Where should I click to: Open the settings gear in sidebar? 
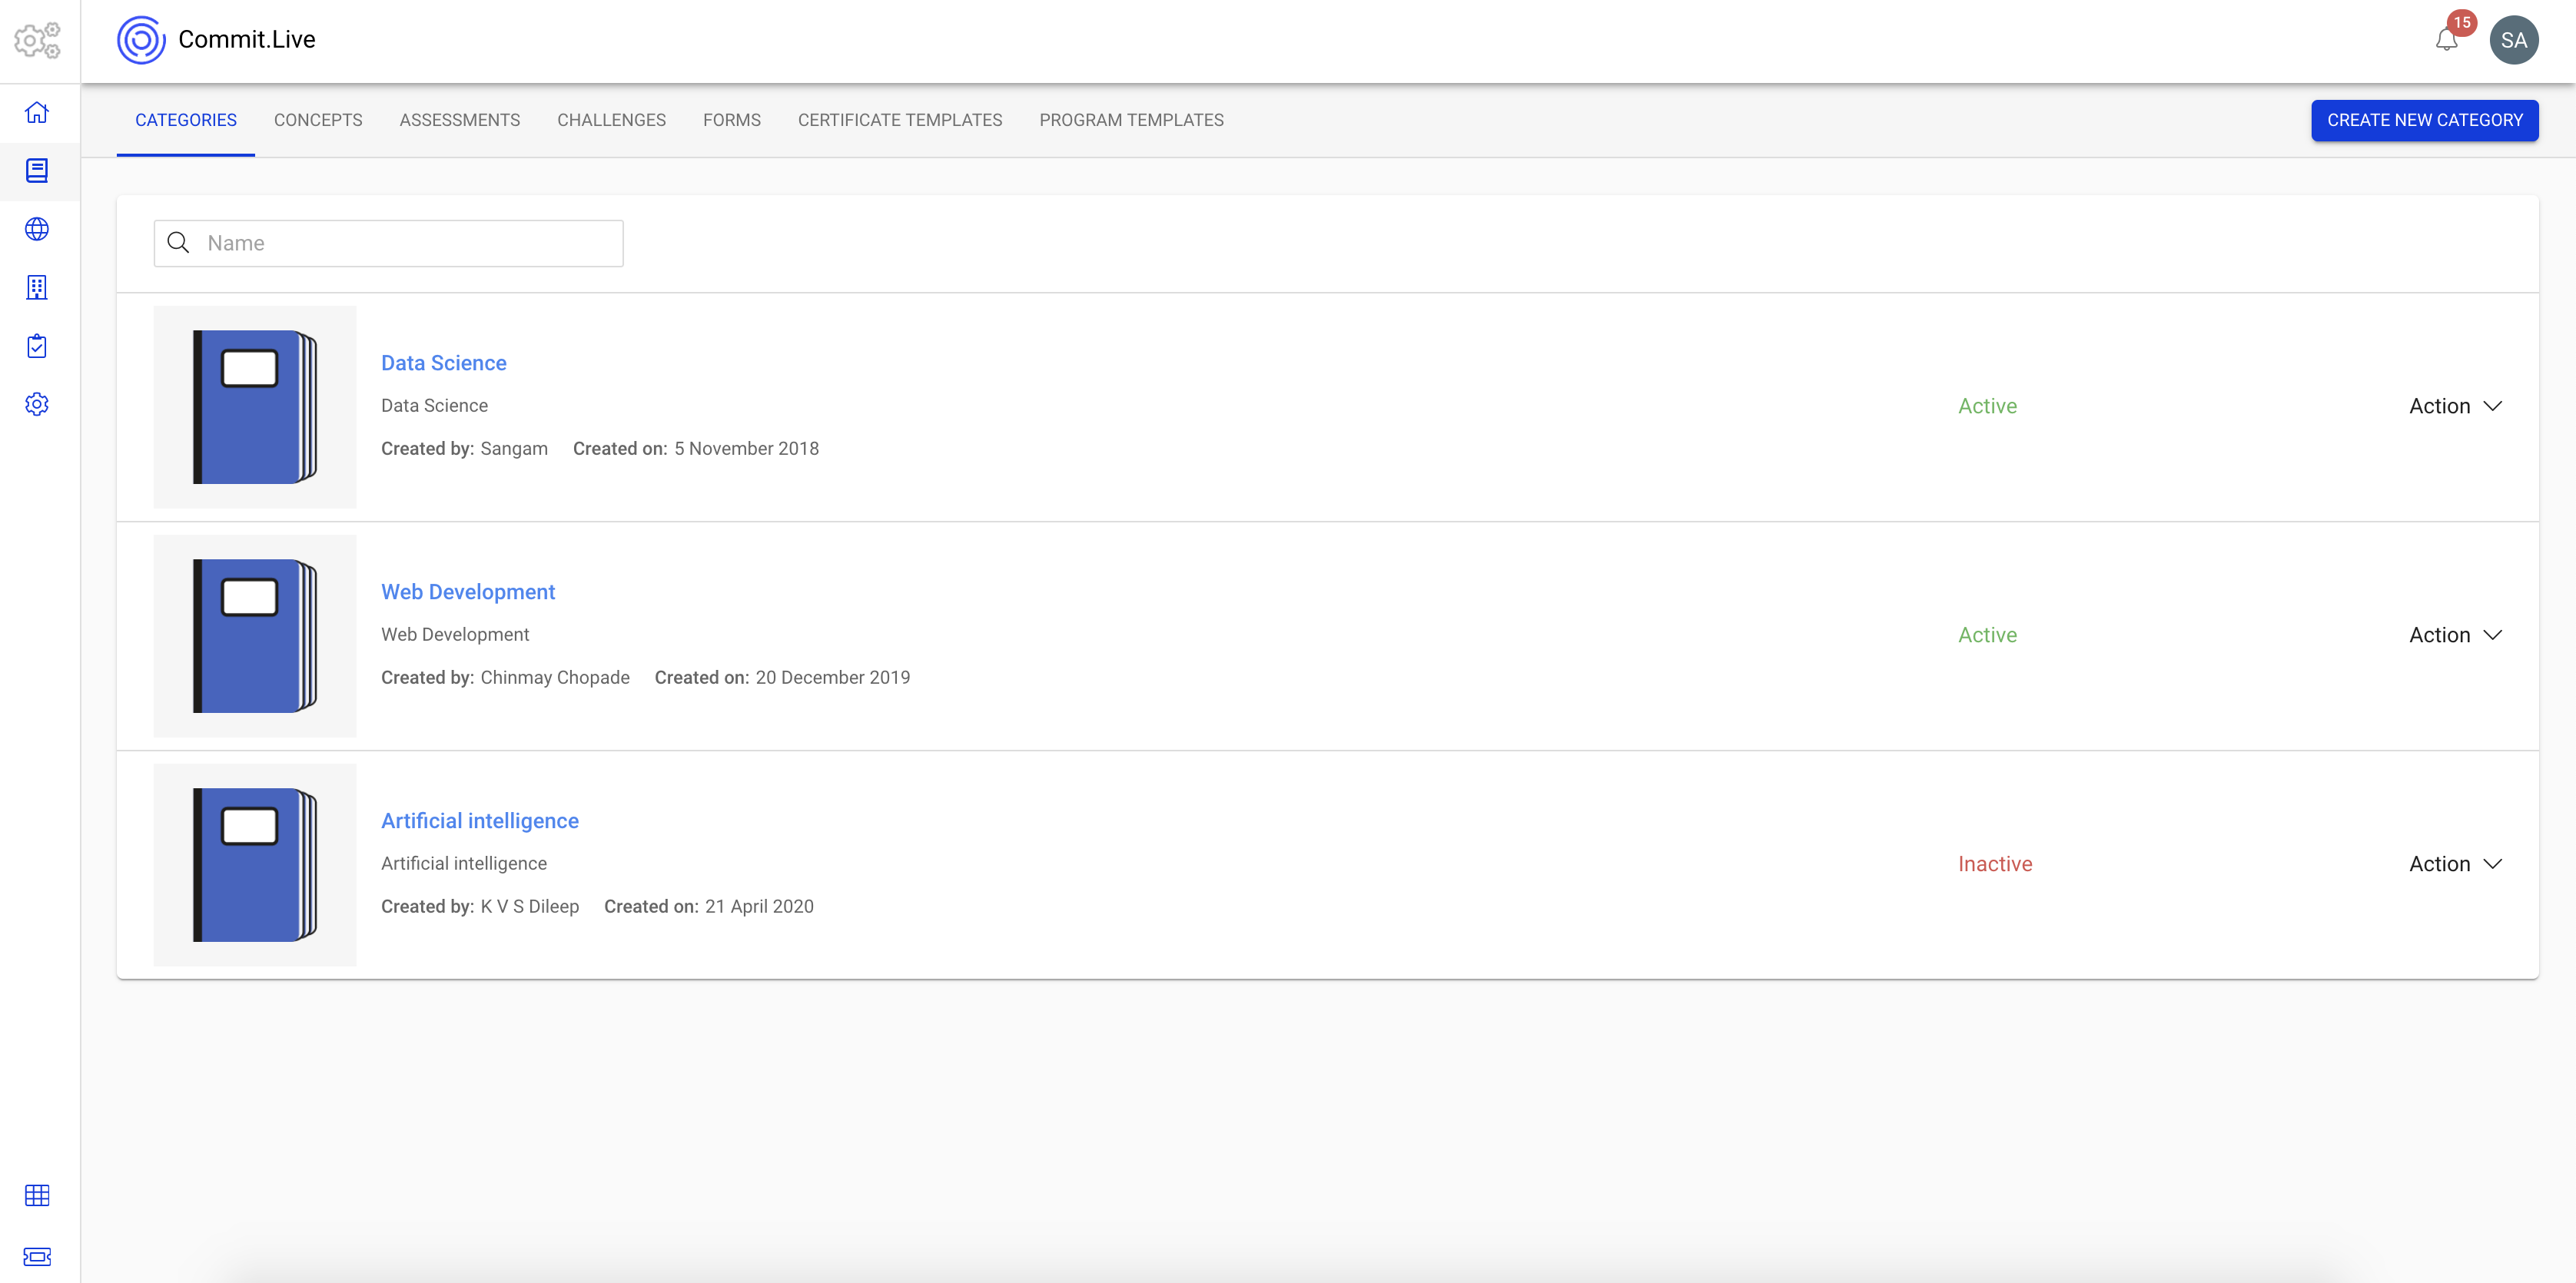(37, 404)
